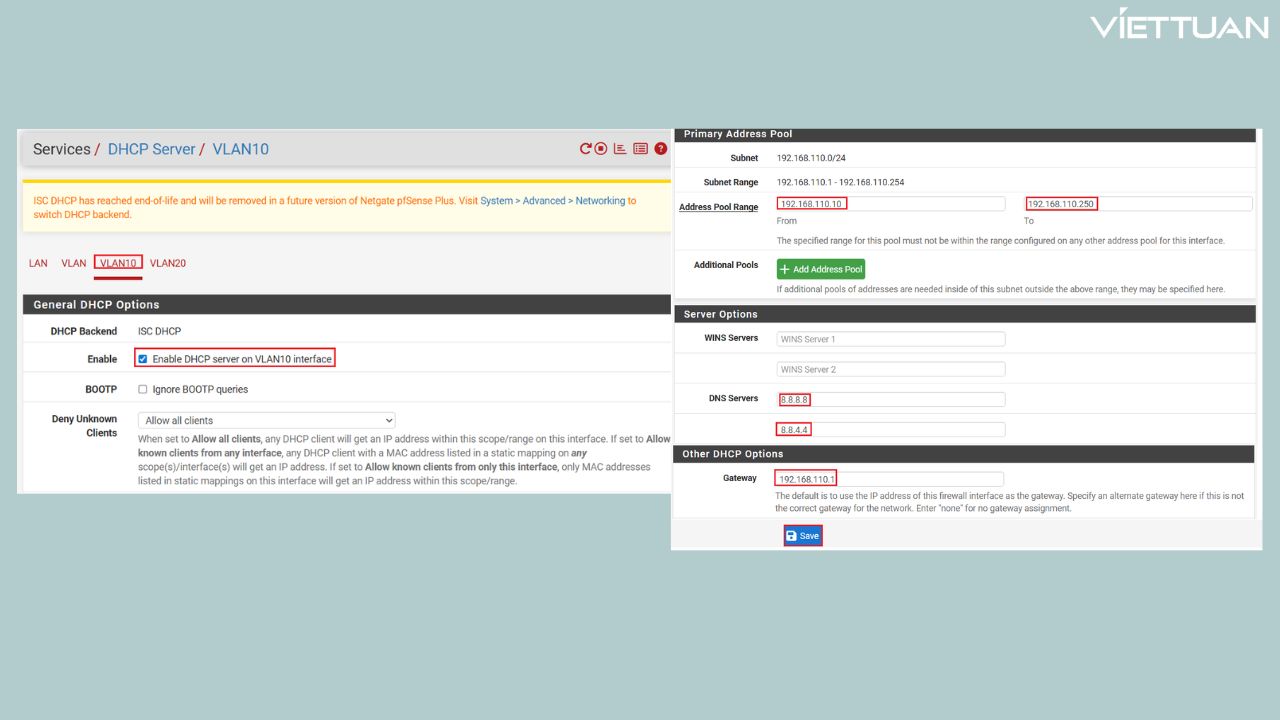Viewport: 1280px width, 720px height.
Task: Toggle Ignore BOOTP queries checkbox
Action: click(143, 389)
